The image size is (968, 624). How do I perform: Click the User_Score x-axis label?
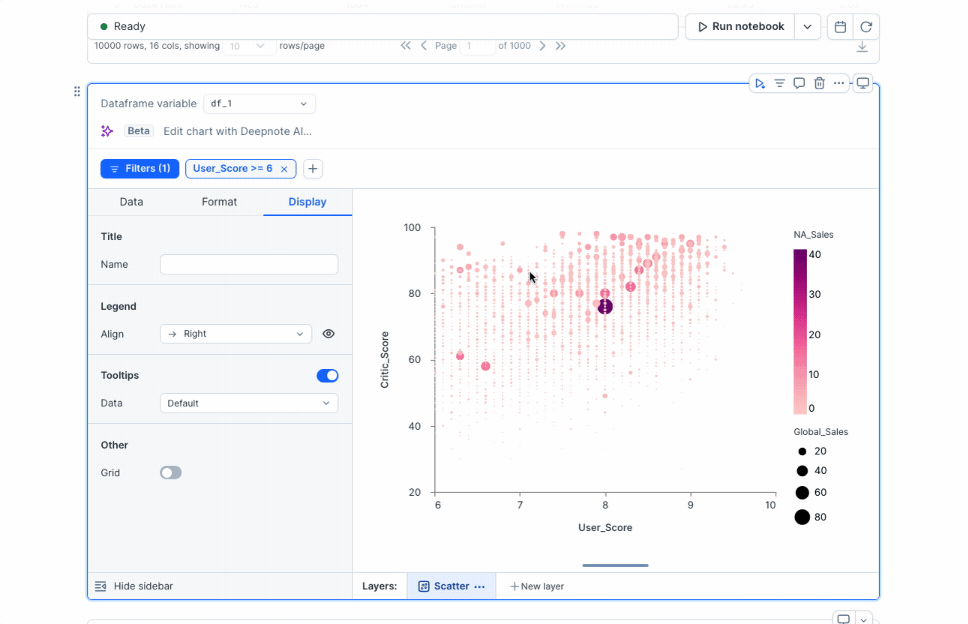pyautogui.click(x=605, y=528)
